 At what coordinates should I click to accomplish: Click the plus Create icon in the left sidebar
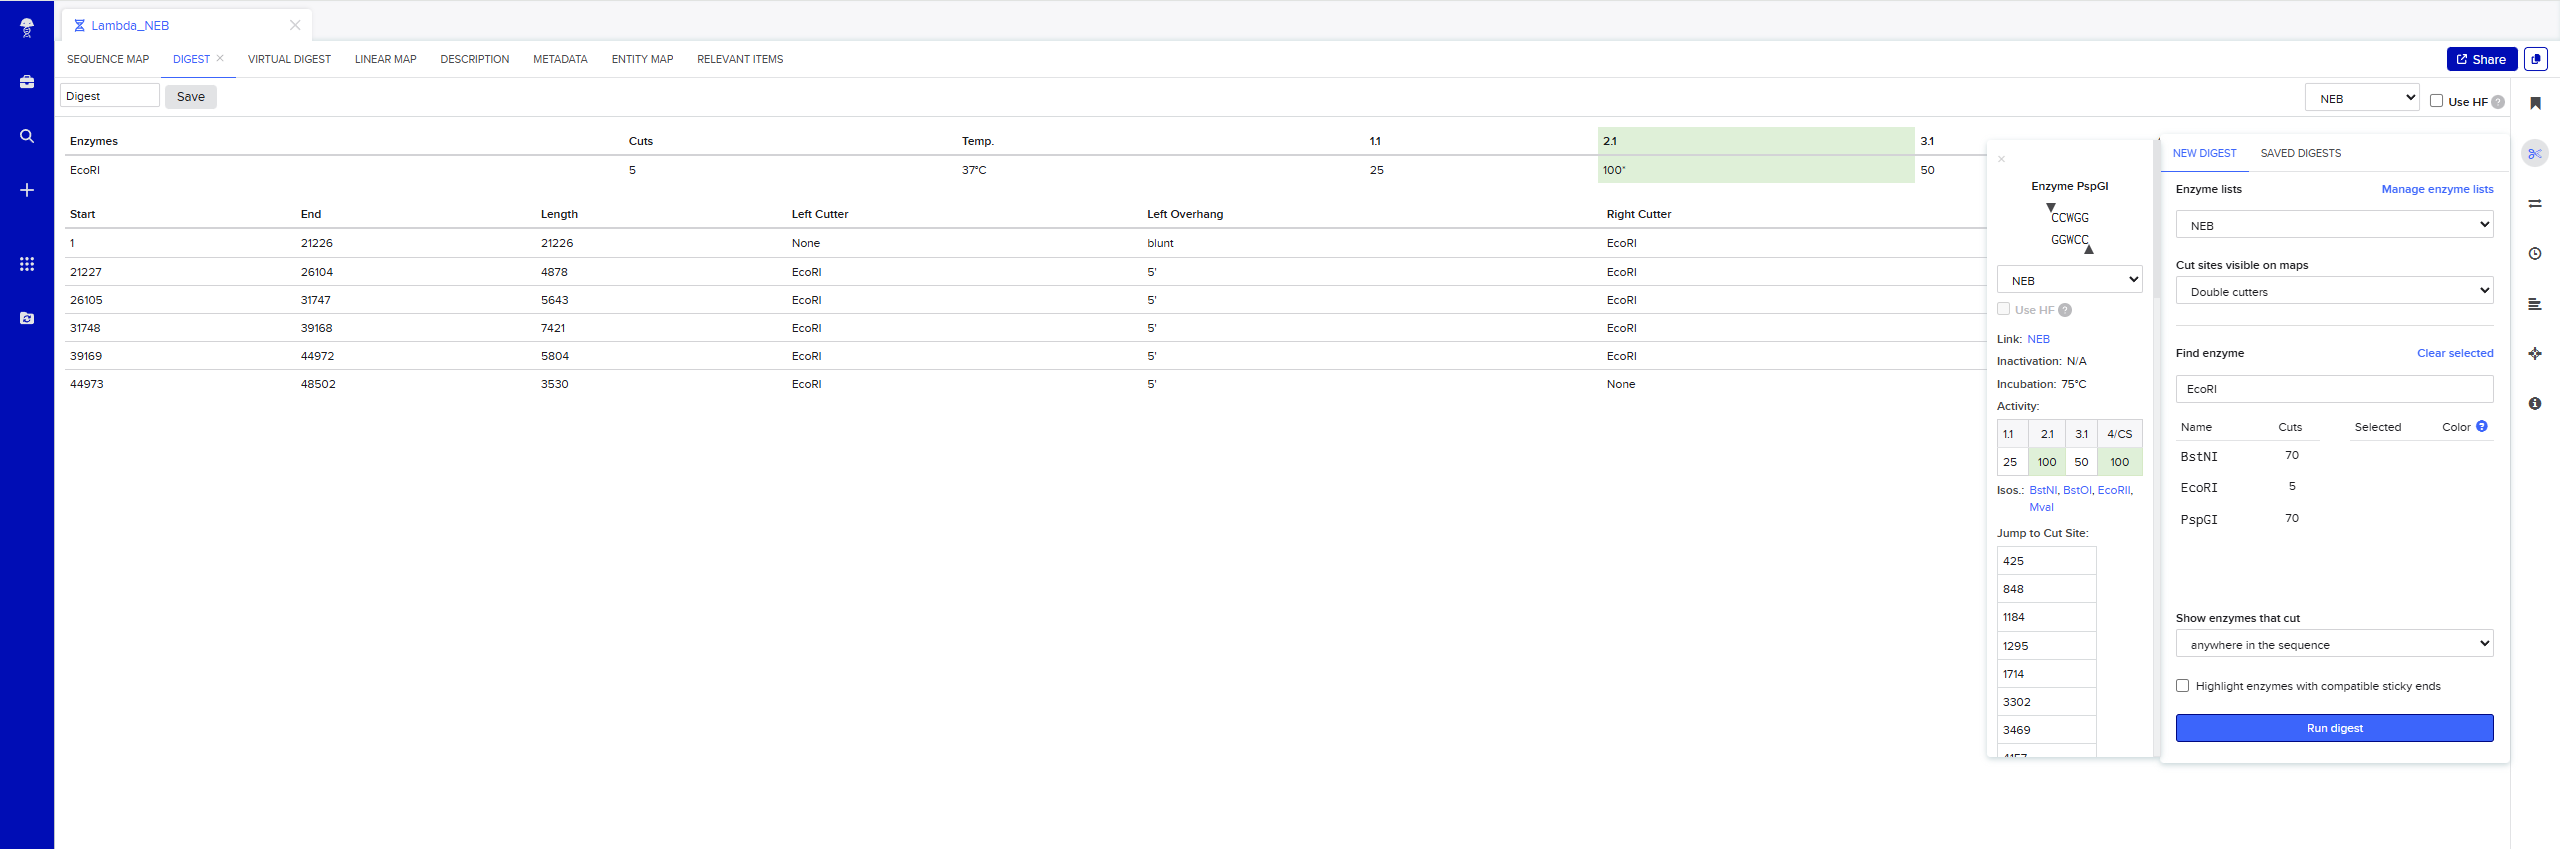pyautogui.click(x=27, y=190)
